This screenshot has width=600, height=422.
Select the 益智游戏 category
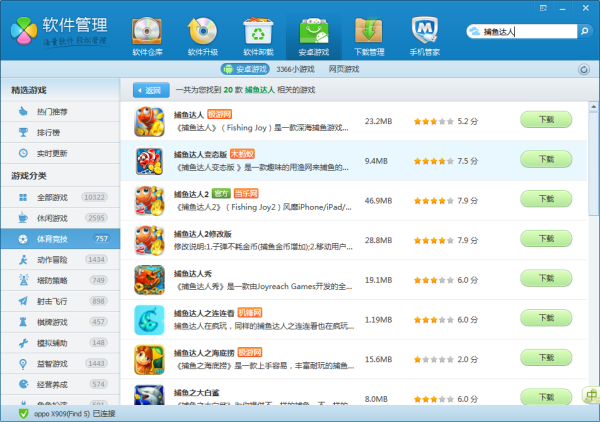[x=60, y=363]
